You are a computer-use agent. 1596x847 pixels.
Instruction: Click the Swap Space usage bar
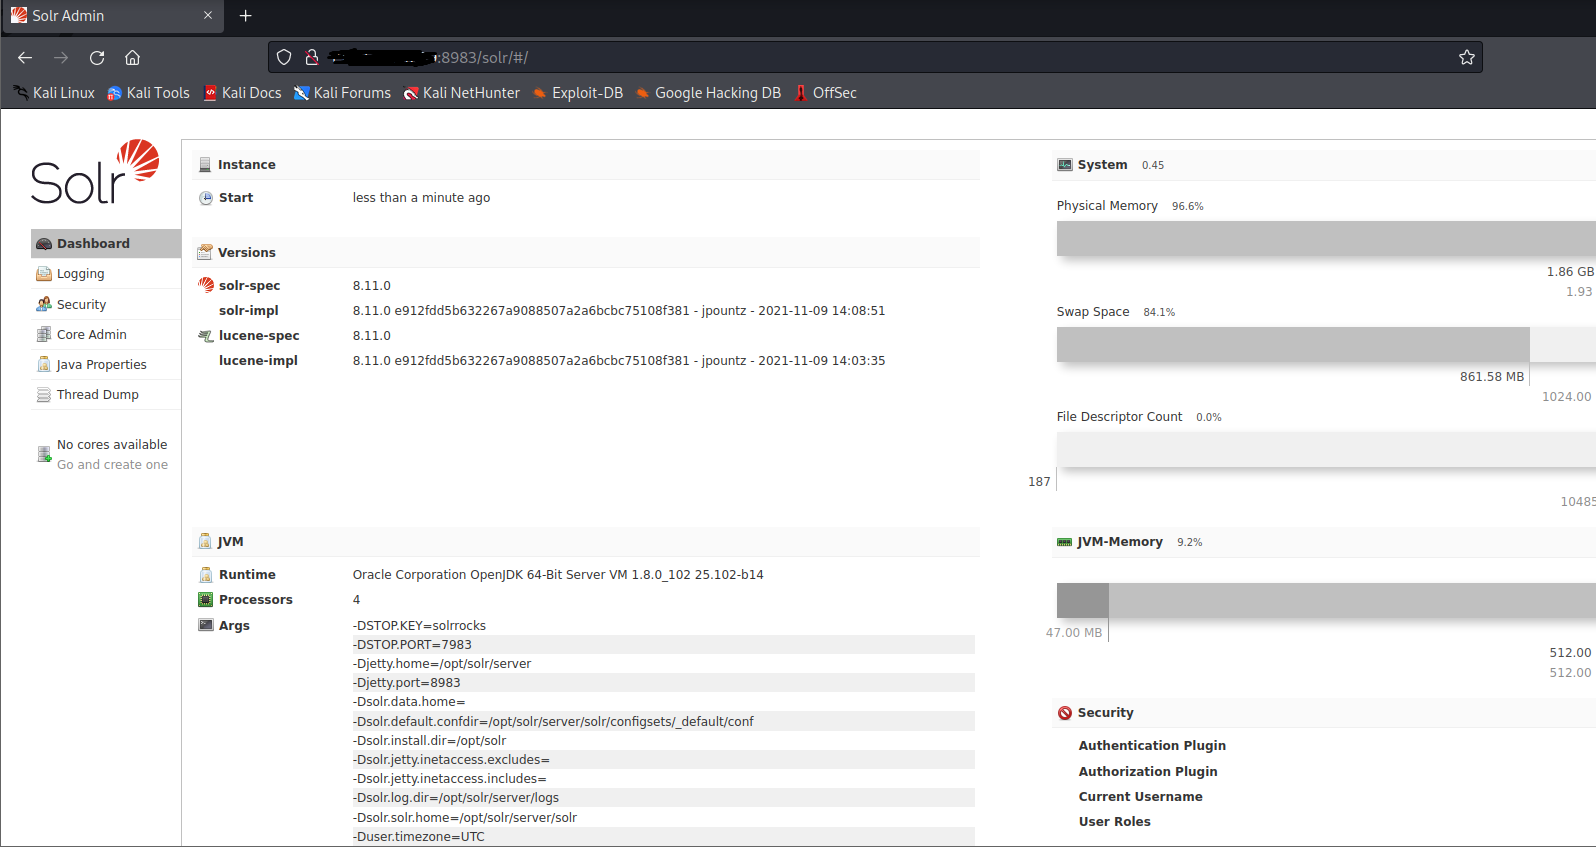[1326, 344]
